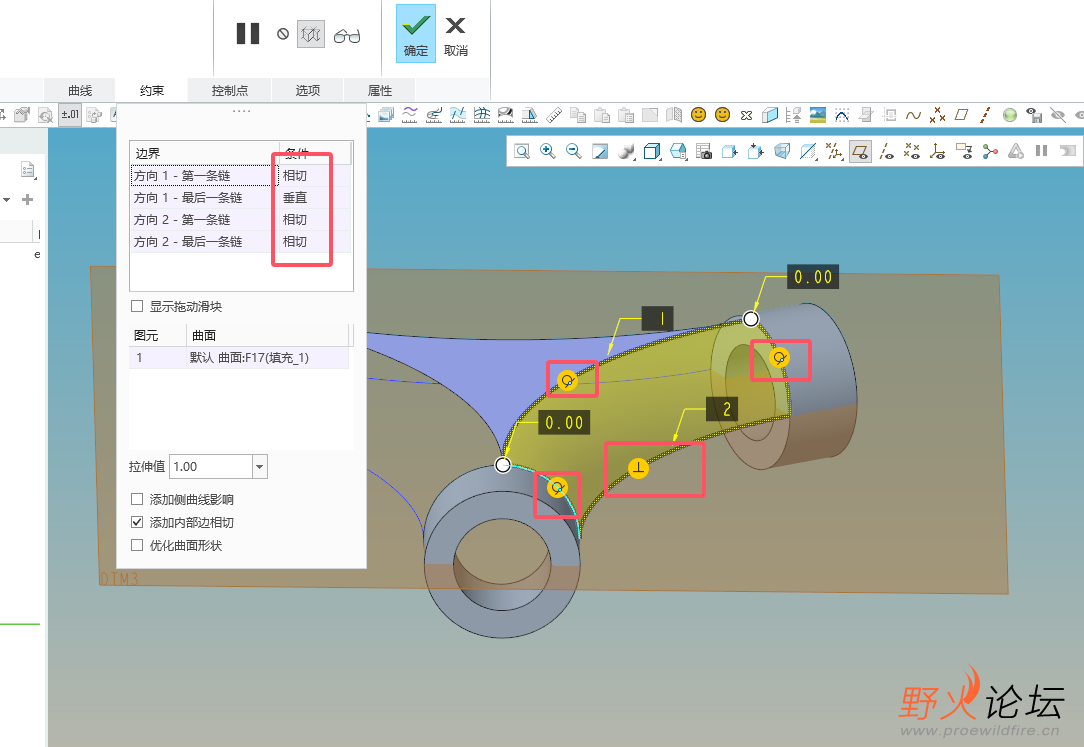This screenshot has height=747, width=1084.
Task: Select the no-preview icon beside pause
Action: [283, 33]
